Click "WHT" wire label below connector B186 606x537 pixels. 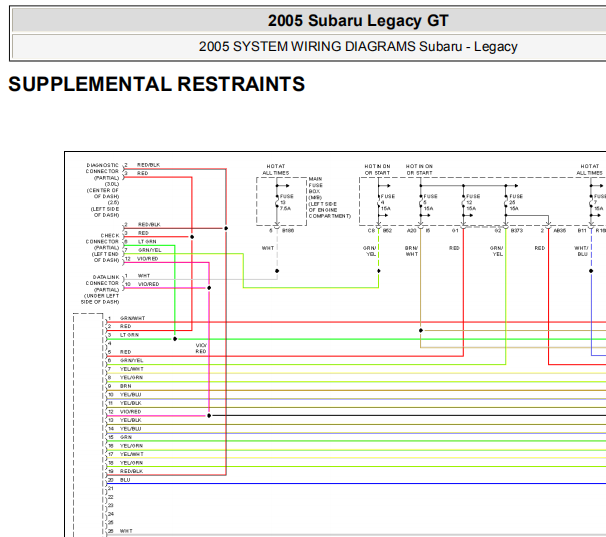(268, 248)
